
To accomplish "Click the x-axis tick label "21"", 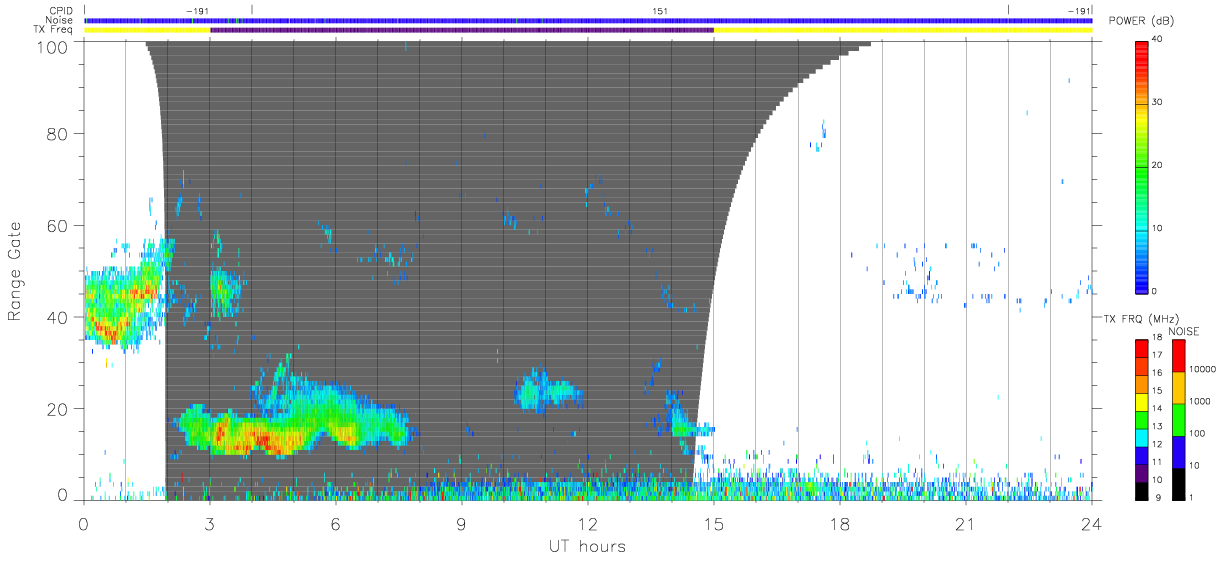I will pyautogui.click(x=966, y=523).
